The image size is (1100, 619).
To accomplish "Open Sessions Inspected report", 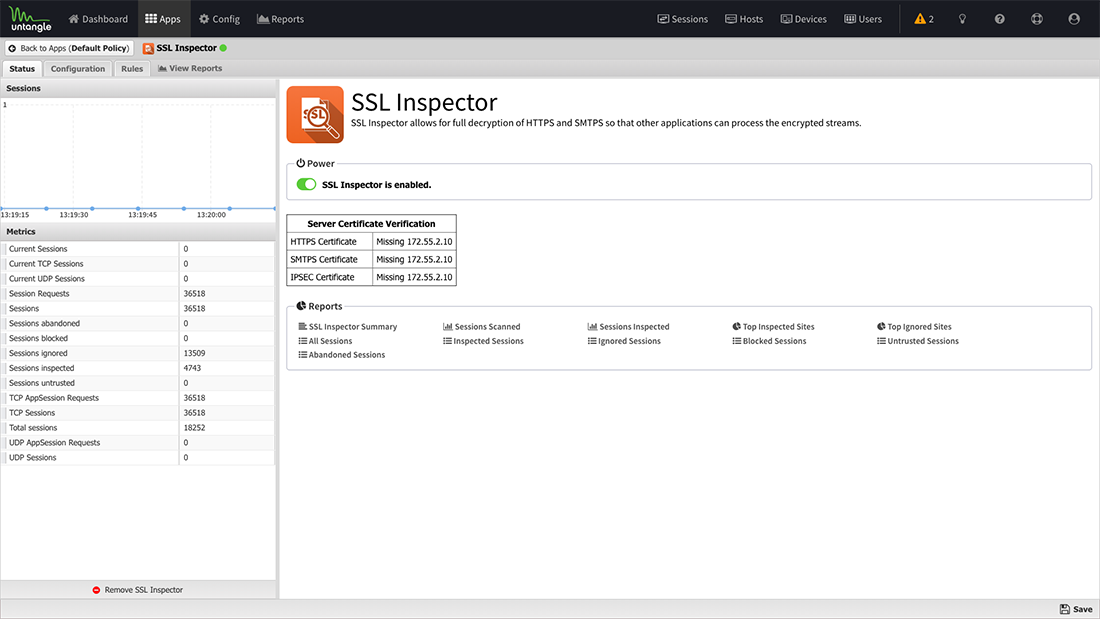I will [629, 326].
